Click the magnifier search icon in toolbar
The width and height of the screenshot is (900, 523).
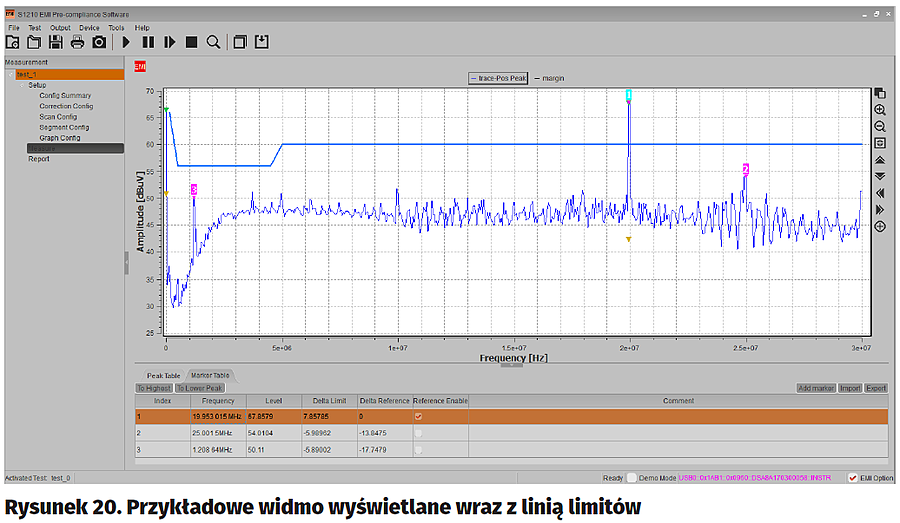(213, 42)
